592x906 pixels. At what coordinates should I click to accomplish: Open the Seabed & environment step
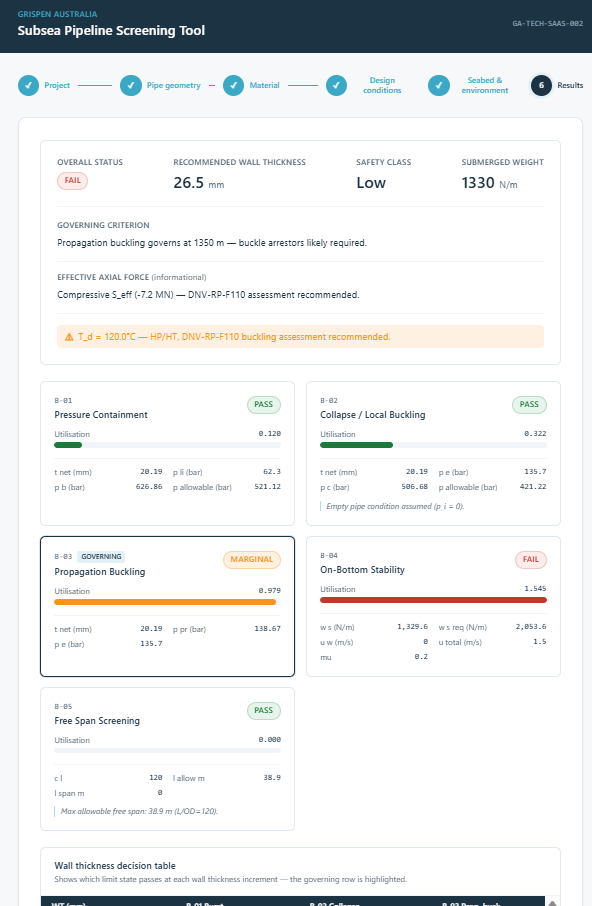485,86
